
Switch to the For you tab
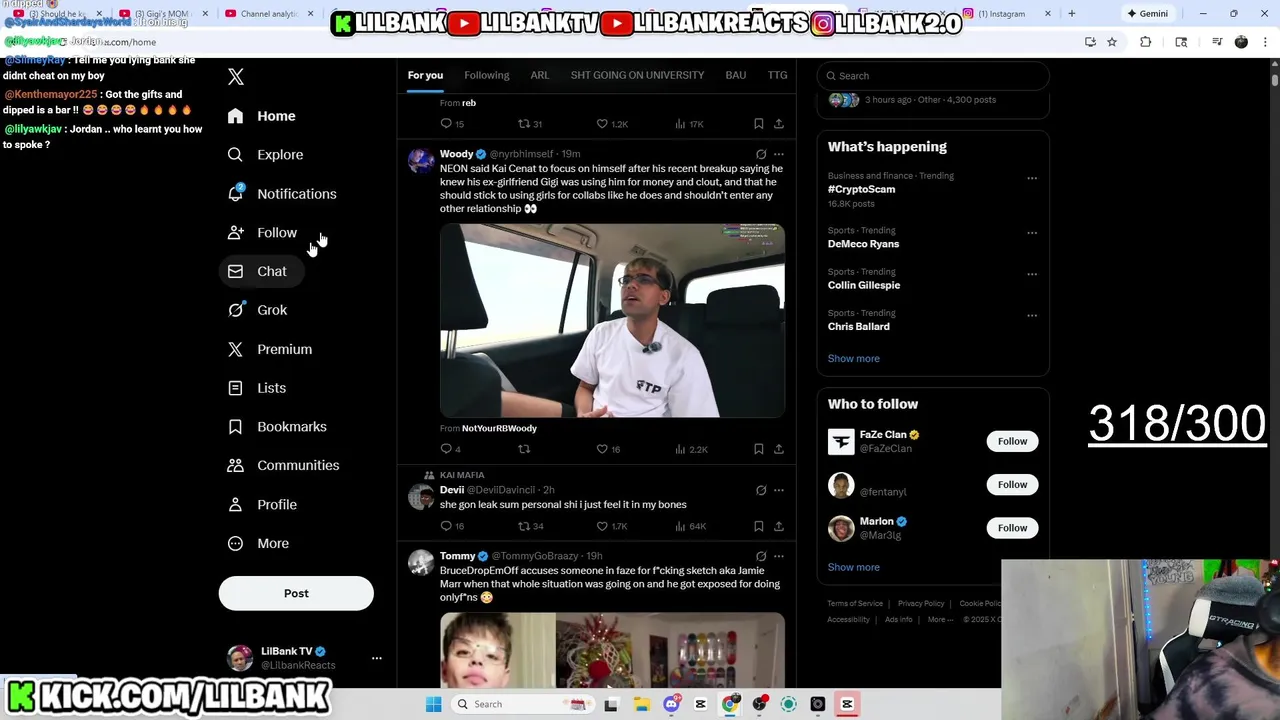425,75
